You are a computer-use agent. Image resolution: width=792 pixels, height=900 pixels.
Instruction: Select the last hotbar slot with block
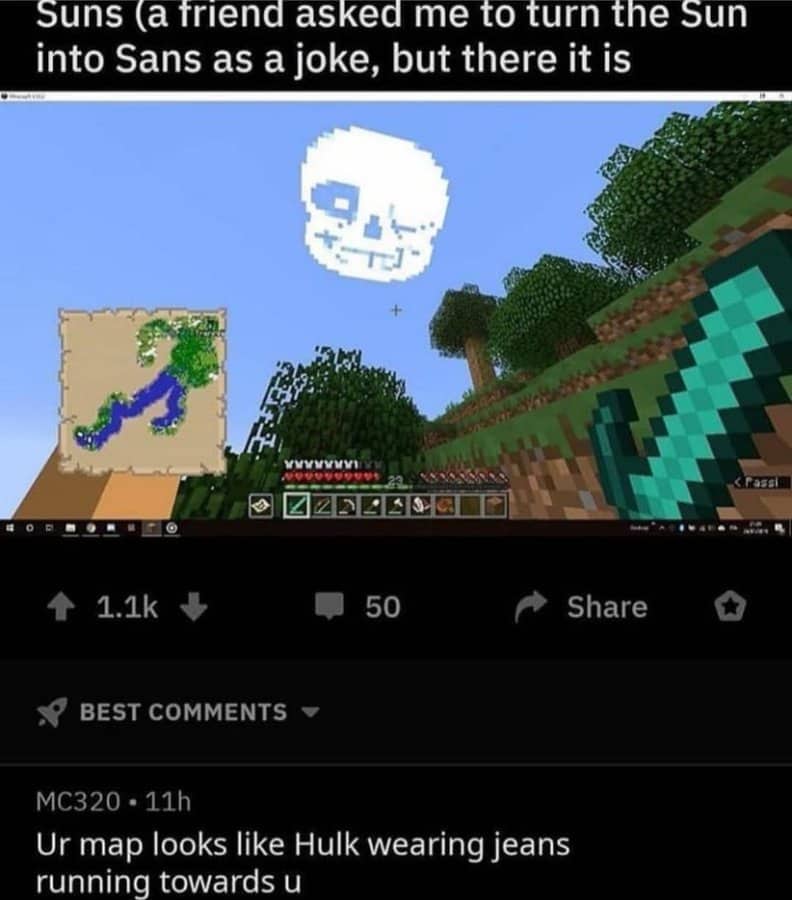(x=495, y=506)
